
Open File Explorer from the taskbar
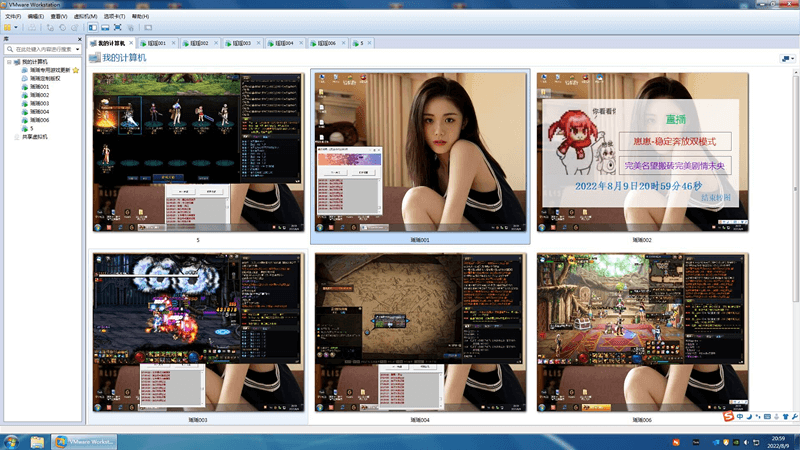click(37, 442)
